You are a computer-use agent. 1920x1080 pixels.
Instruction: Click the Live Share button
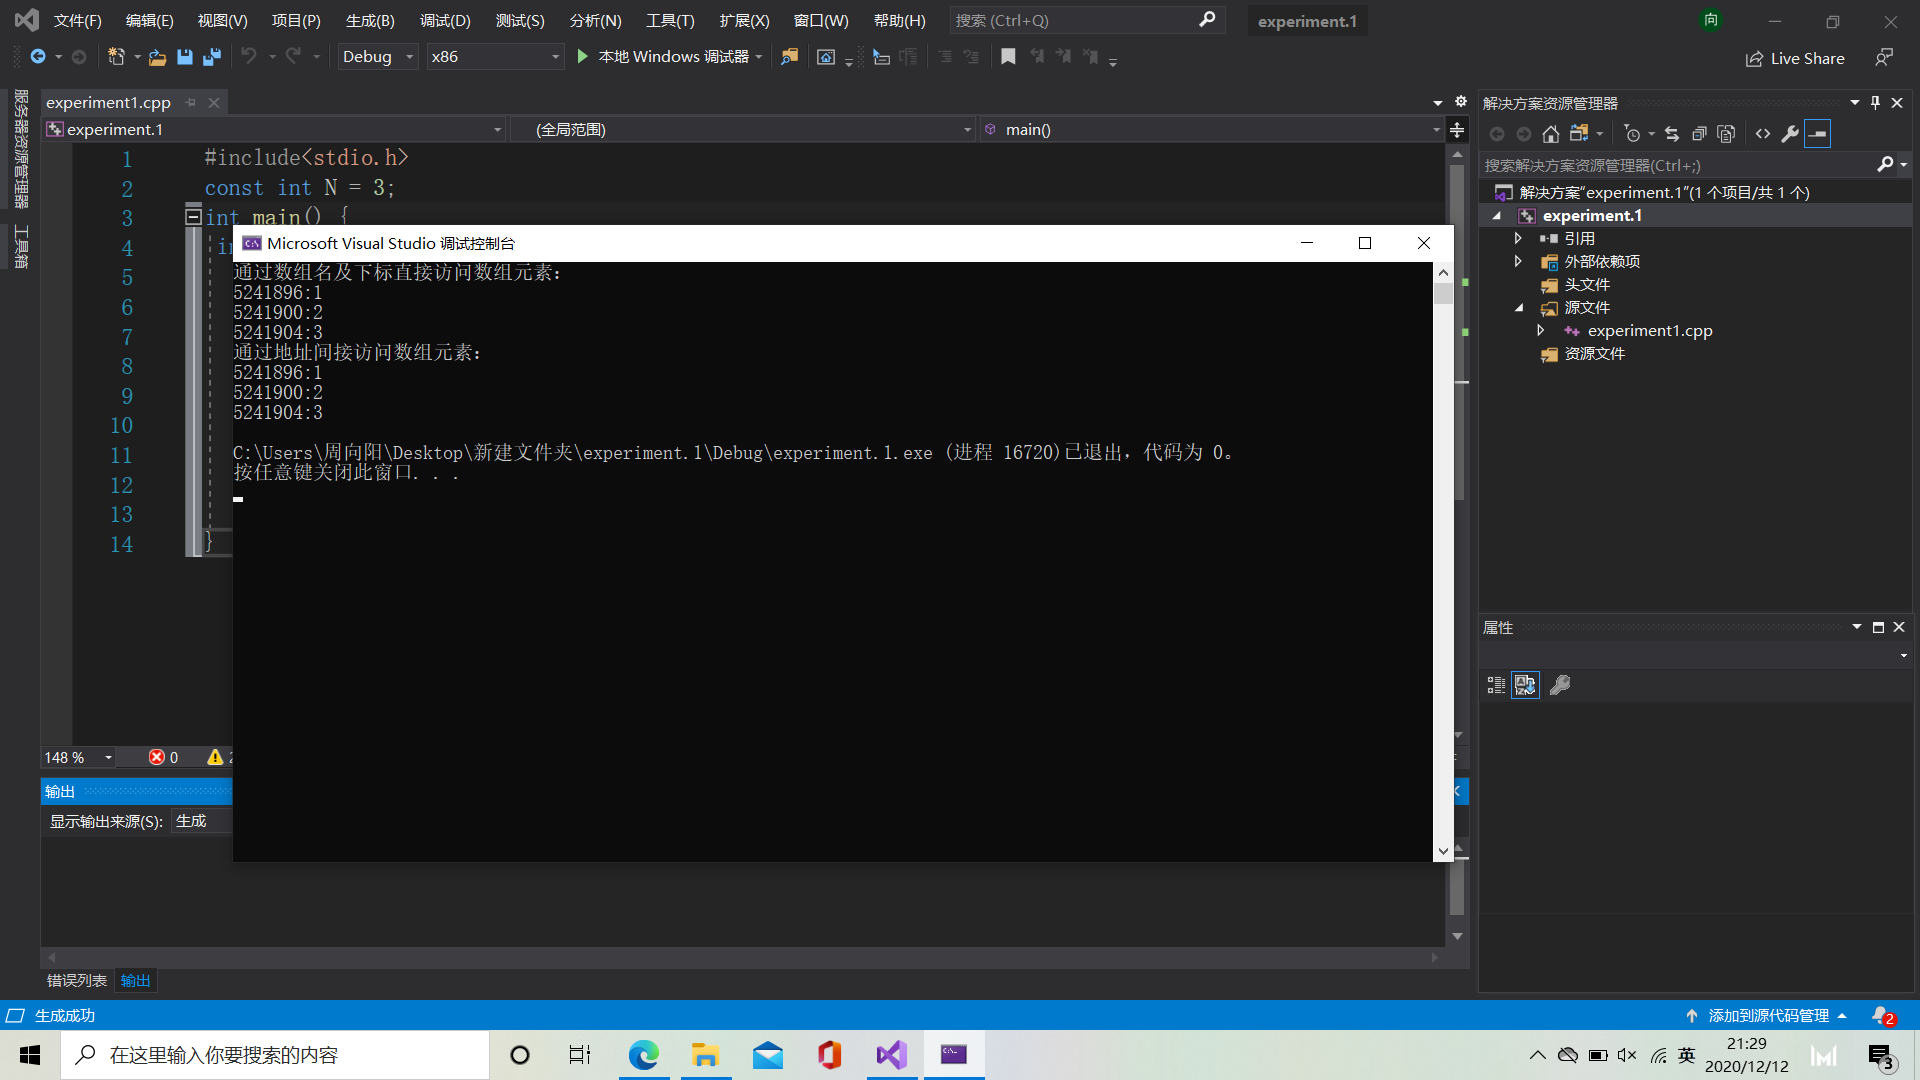[x=1795, y=58]
